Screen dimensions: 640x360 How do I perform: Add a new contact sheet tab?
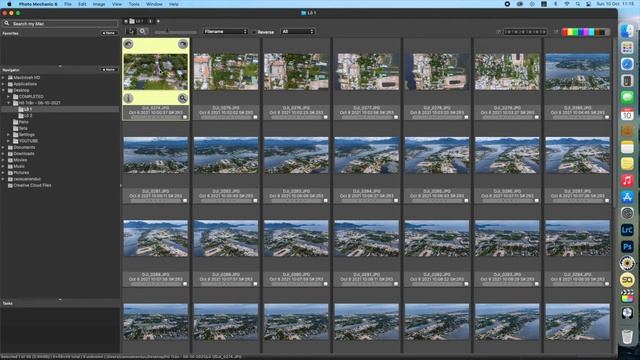158,21
